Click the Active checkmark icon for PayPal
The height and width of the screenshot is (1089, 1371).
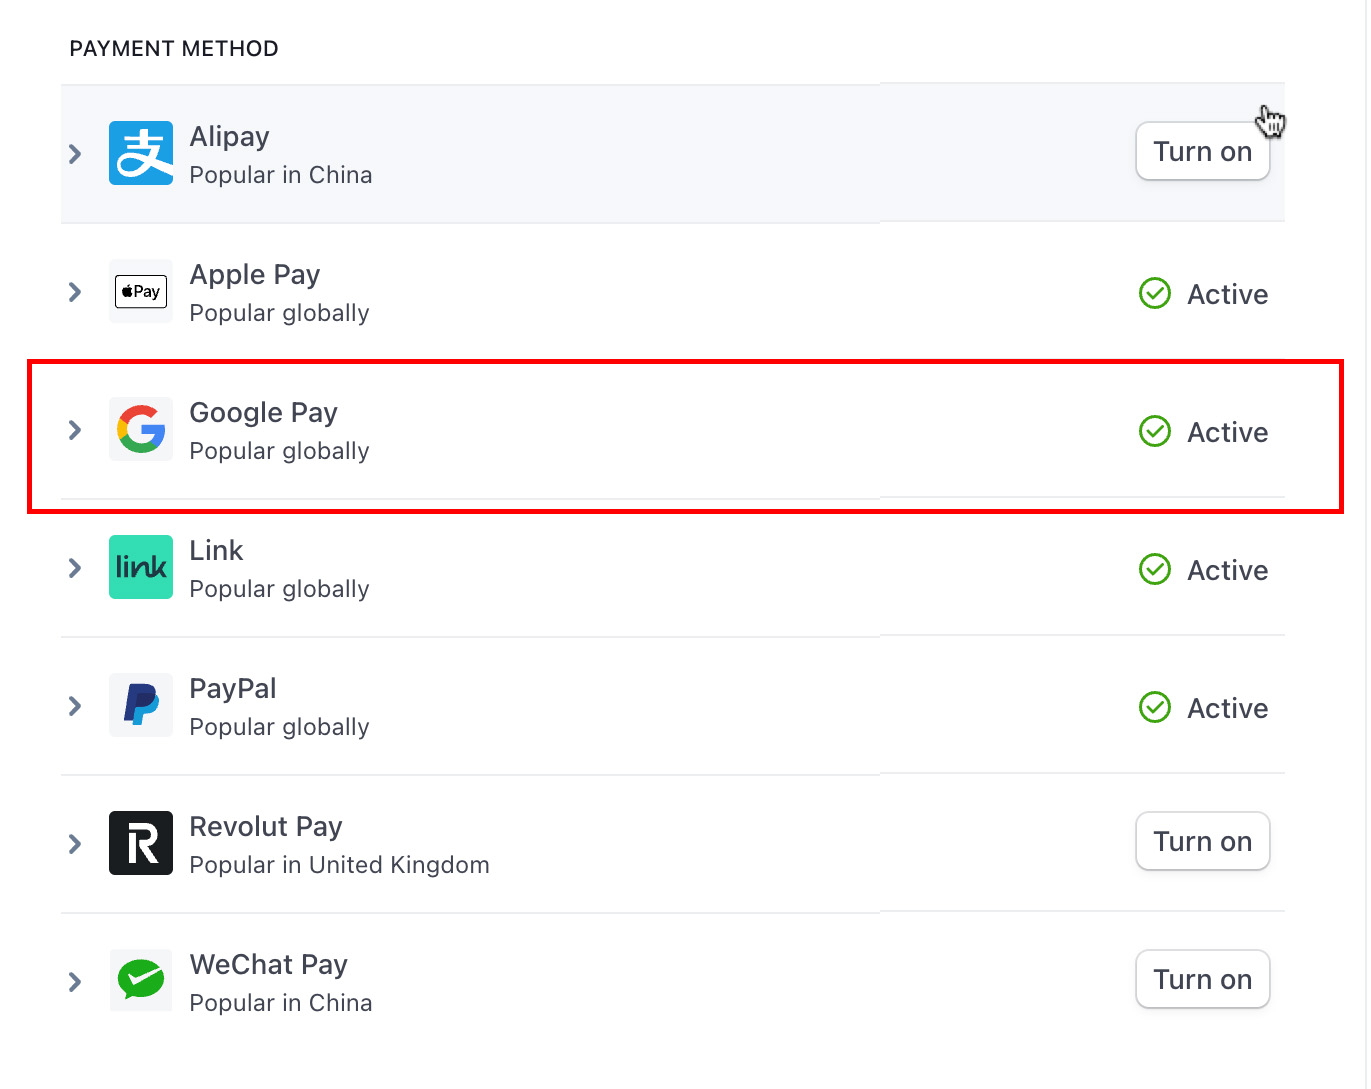1155,708
